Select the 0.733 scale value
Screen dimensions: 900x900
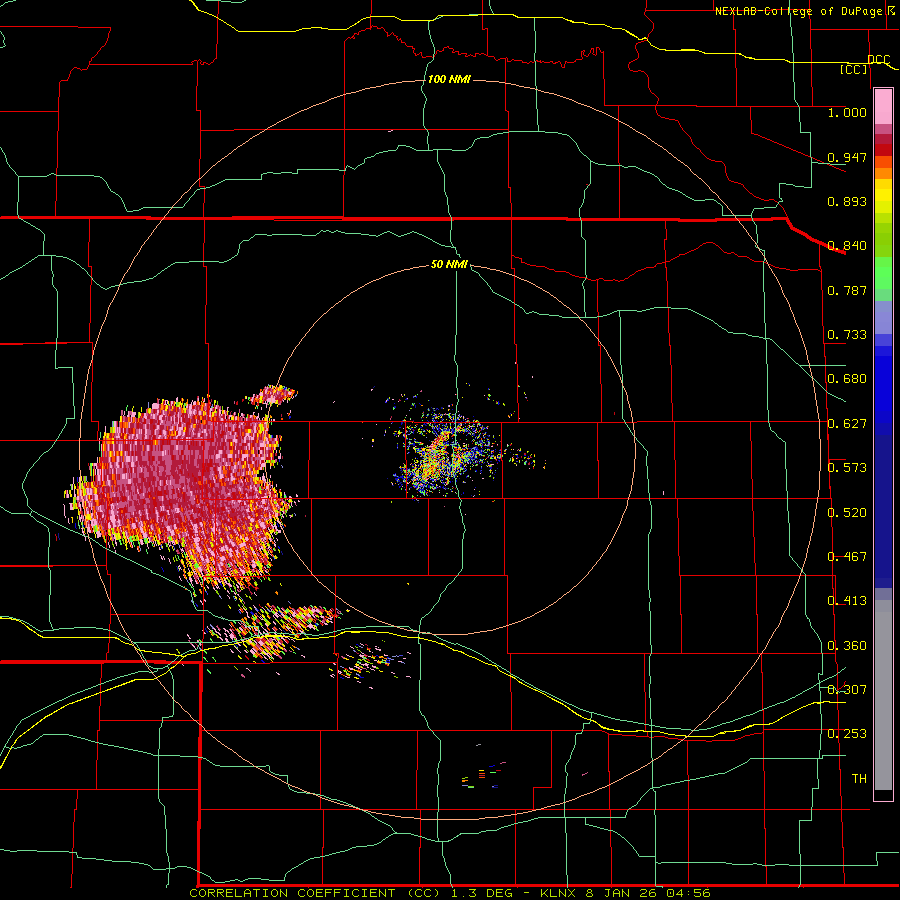click(847, 335)
